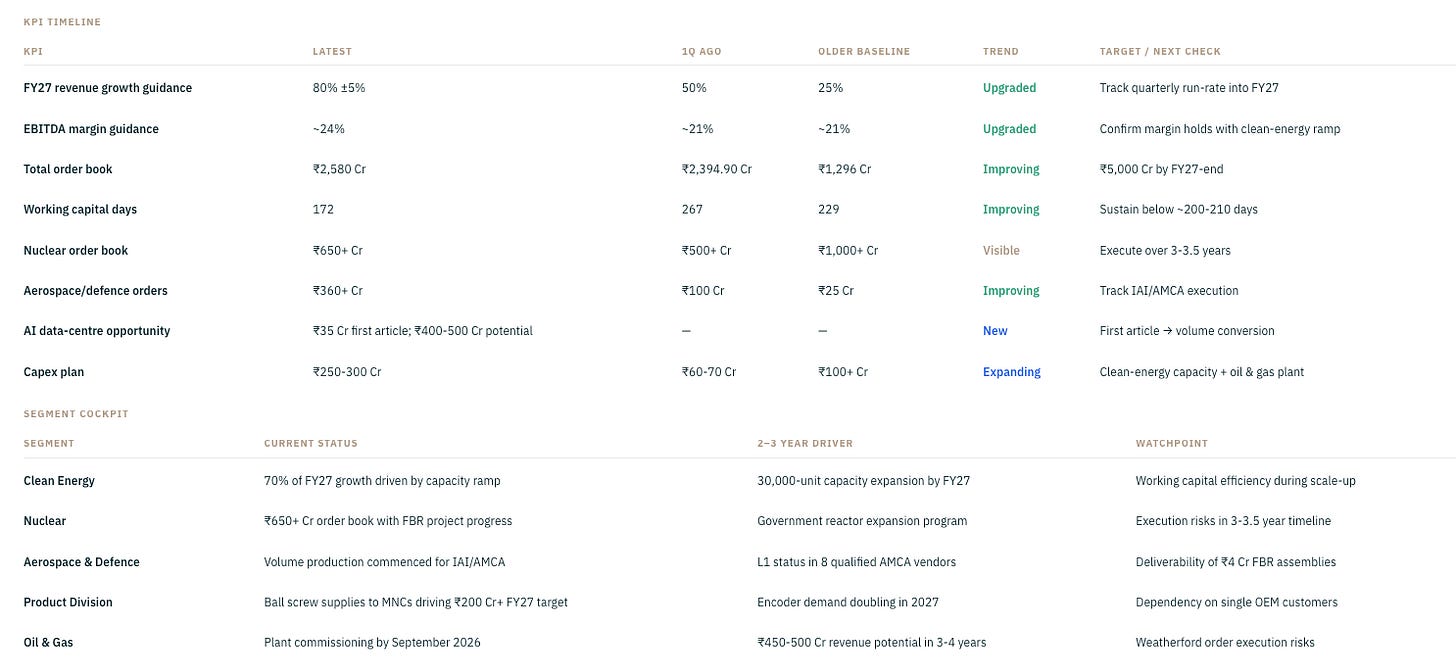This screenshot has height=671, width=1456.
Task: Select the Aerospace & Defence segment label
Action: pyautogui.click(x=82, y=562)
